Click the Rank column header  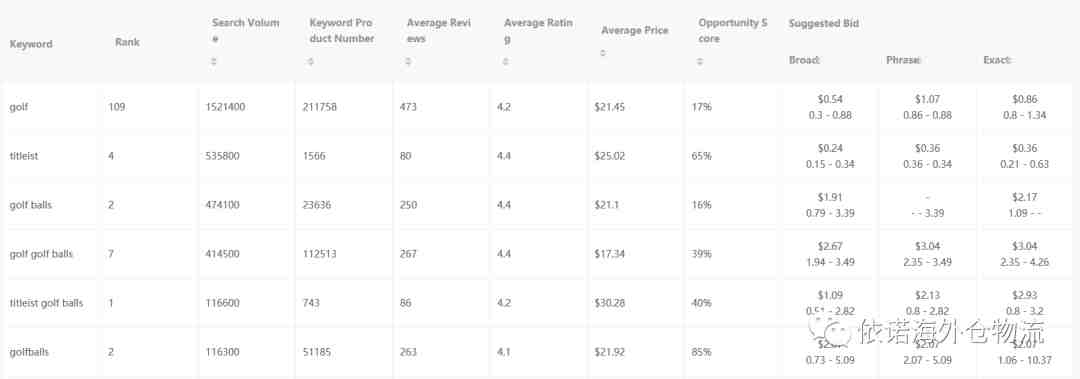(x=127, y=42)
